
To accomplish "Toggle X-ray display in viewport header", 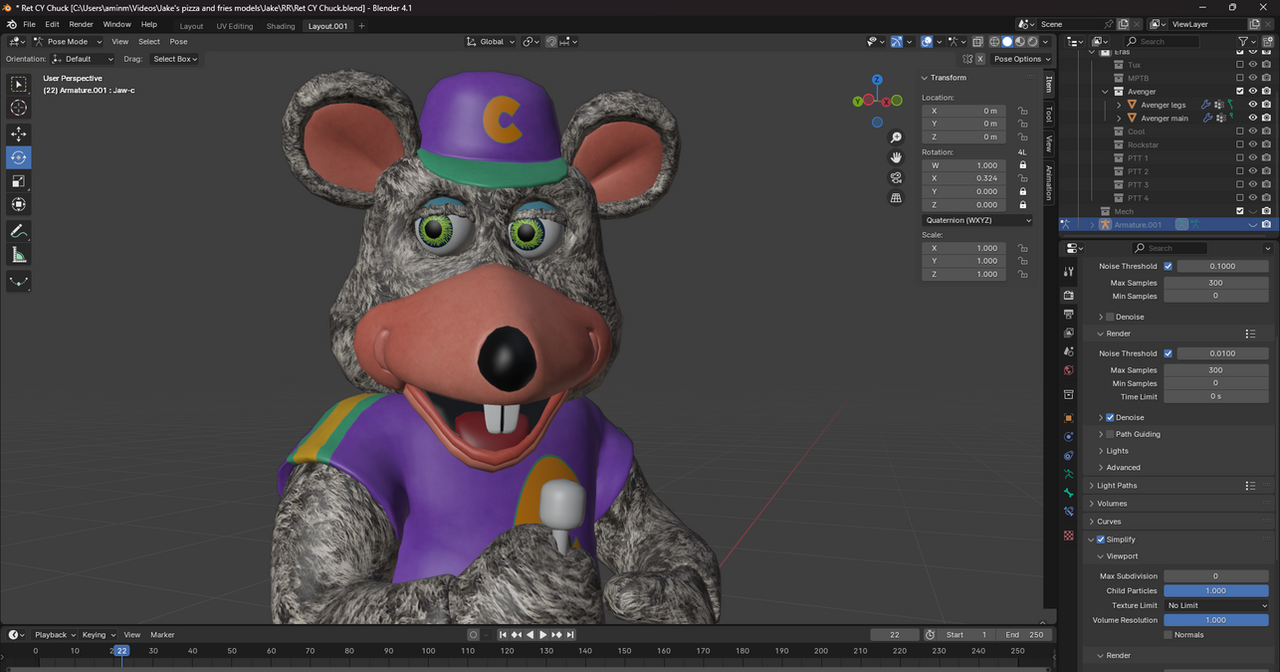I will [x=976, y=42].
